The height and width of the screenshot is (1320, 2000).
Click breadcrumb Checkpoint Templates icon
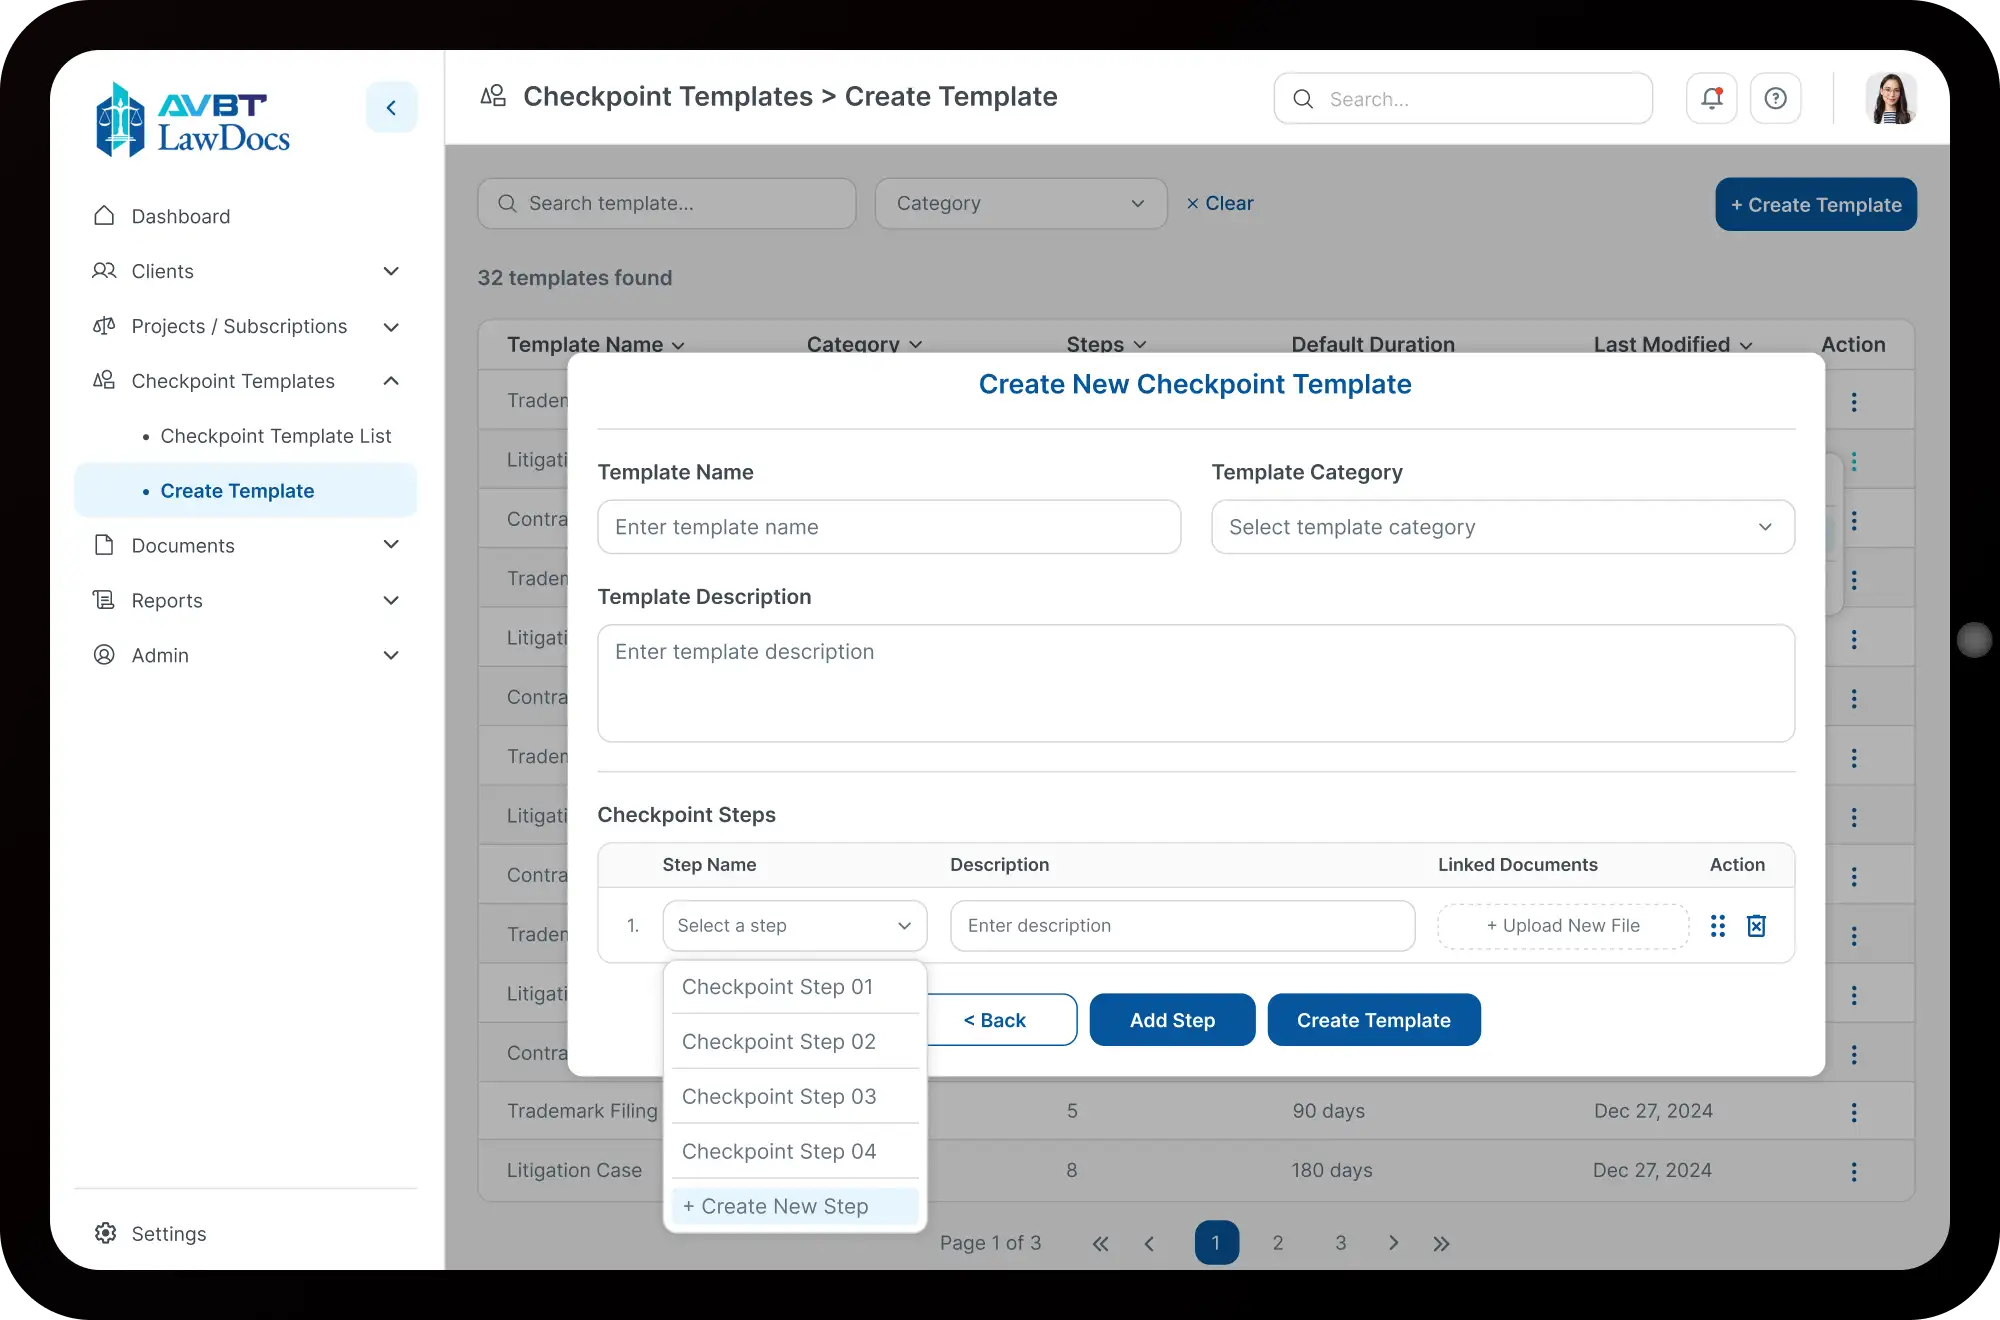click(x=493, y=96)
